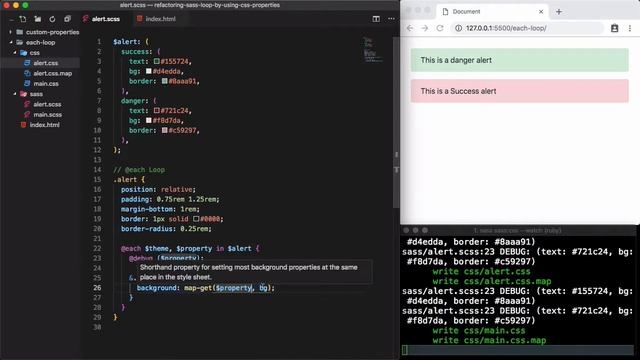Viewport: 640px width, 360px height.
Task: Click the Collapse Folders icon in explorer toolbar
Action: point(67,19)
